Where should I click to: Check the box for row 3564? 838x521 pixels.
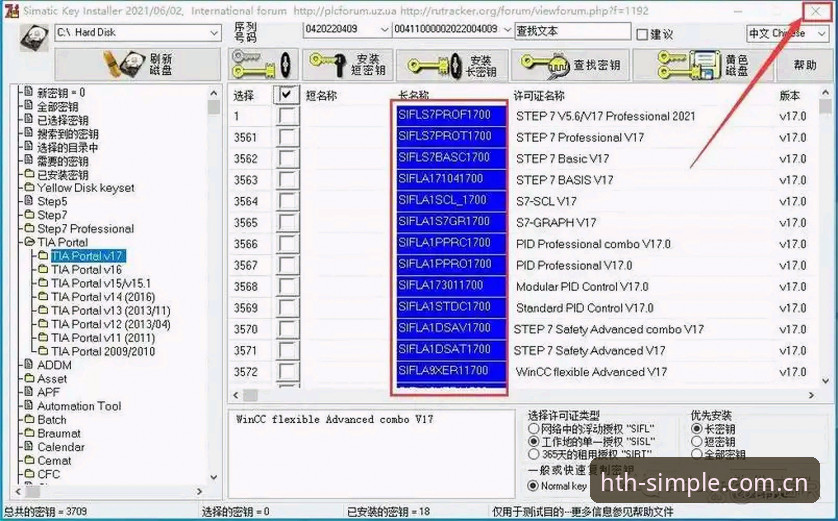pos(287,201)
